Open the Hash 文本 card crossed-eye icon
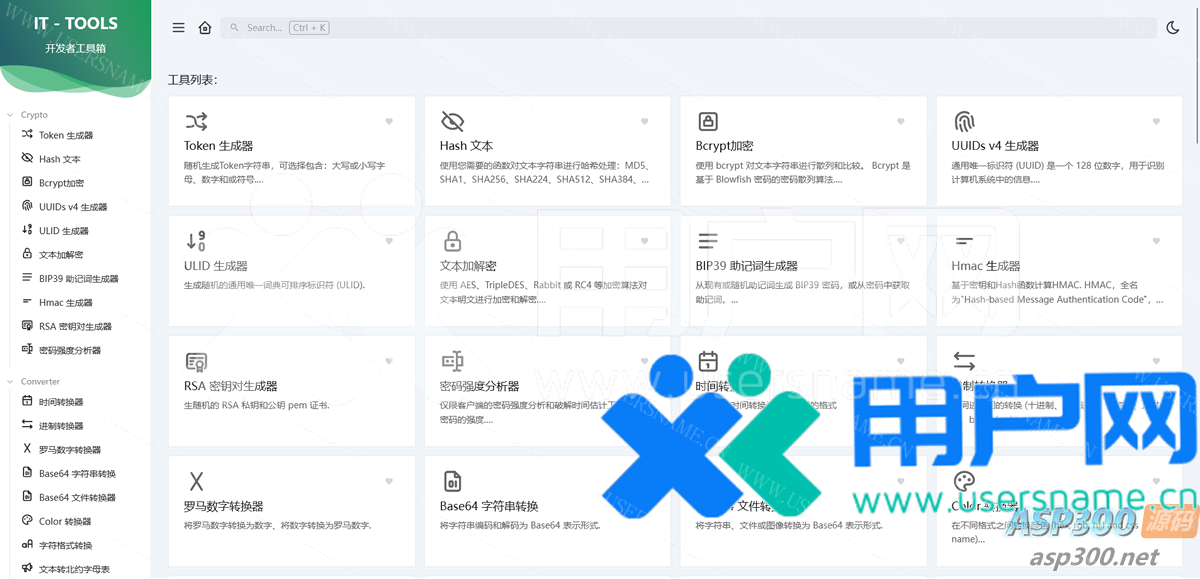This screenshot has height=579, width=1200. (452, 122)
